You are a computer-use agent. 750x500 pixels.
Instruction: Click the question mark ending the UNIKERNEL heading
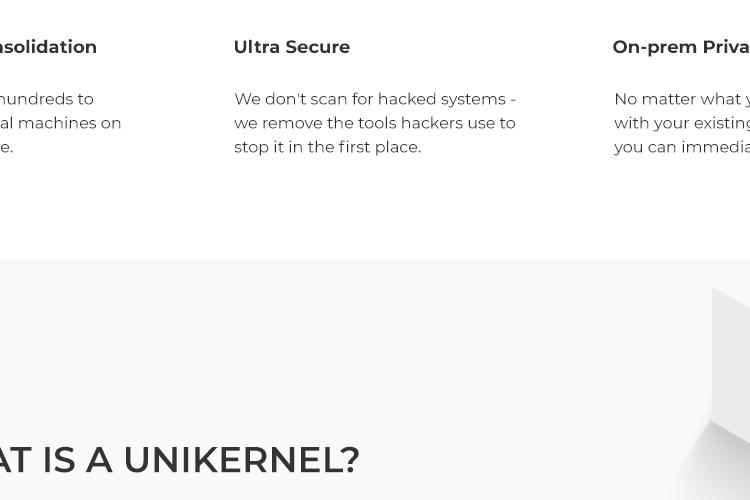pos(352,460)
